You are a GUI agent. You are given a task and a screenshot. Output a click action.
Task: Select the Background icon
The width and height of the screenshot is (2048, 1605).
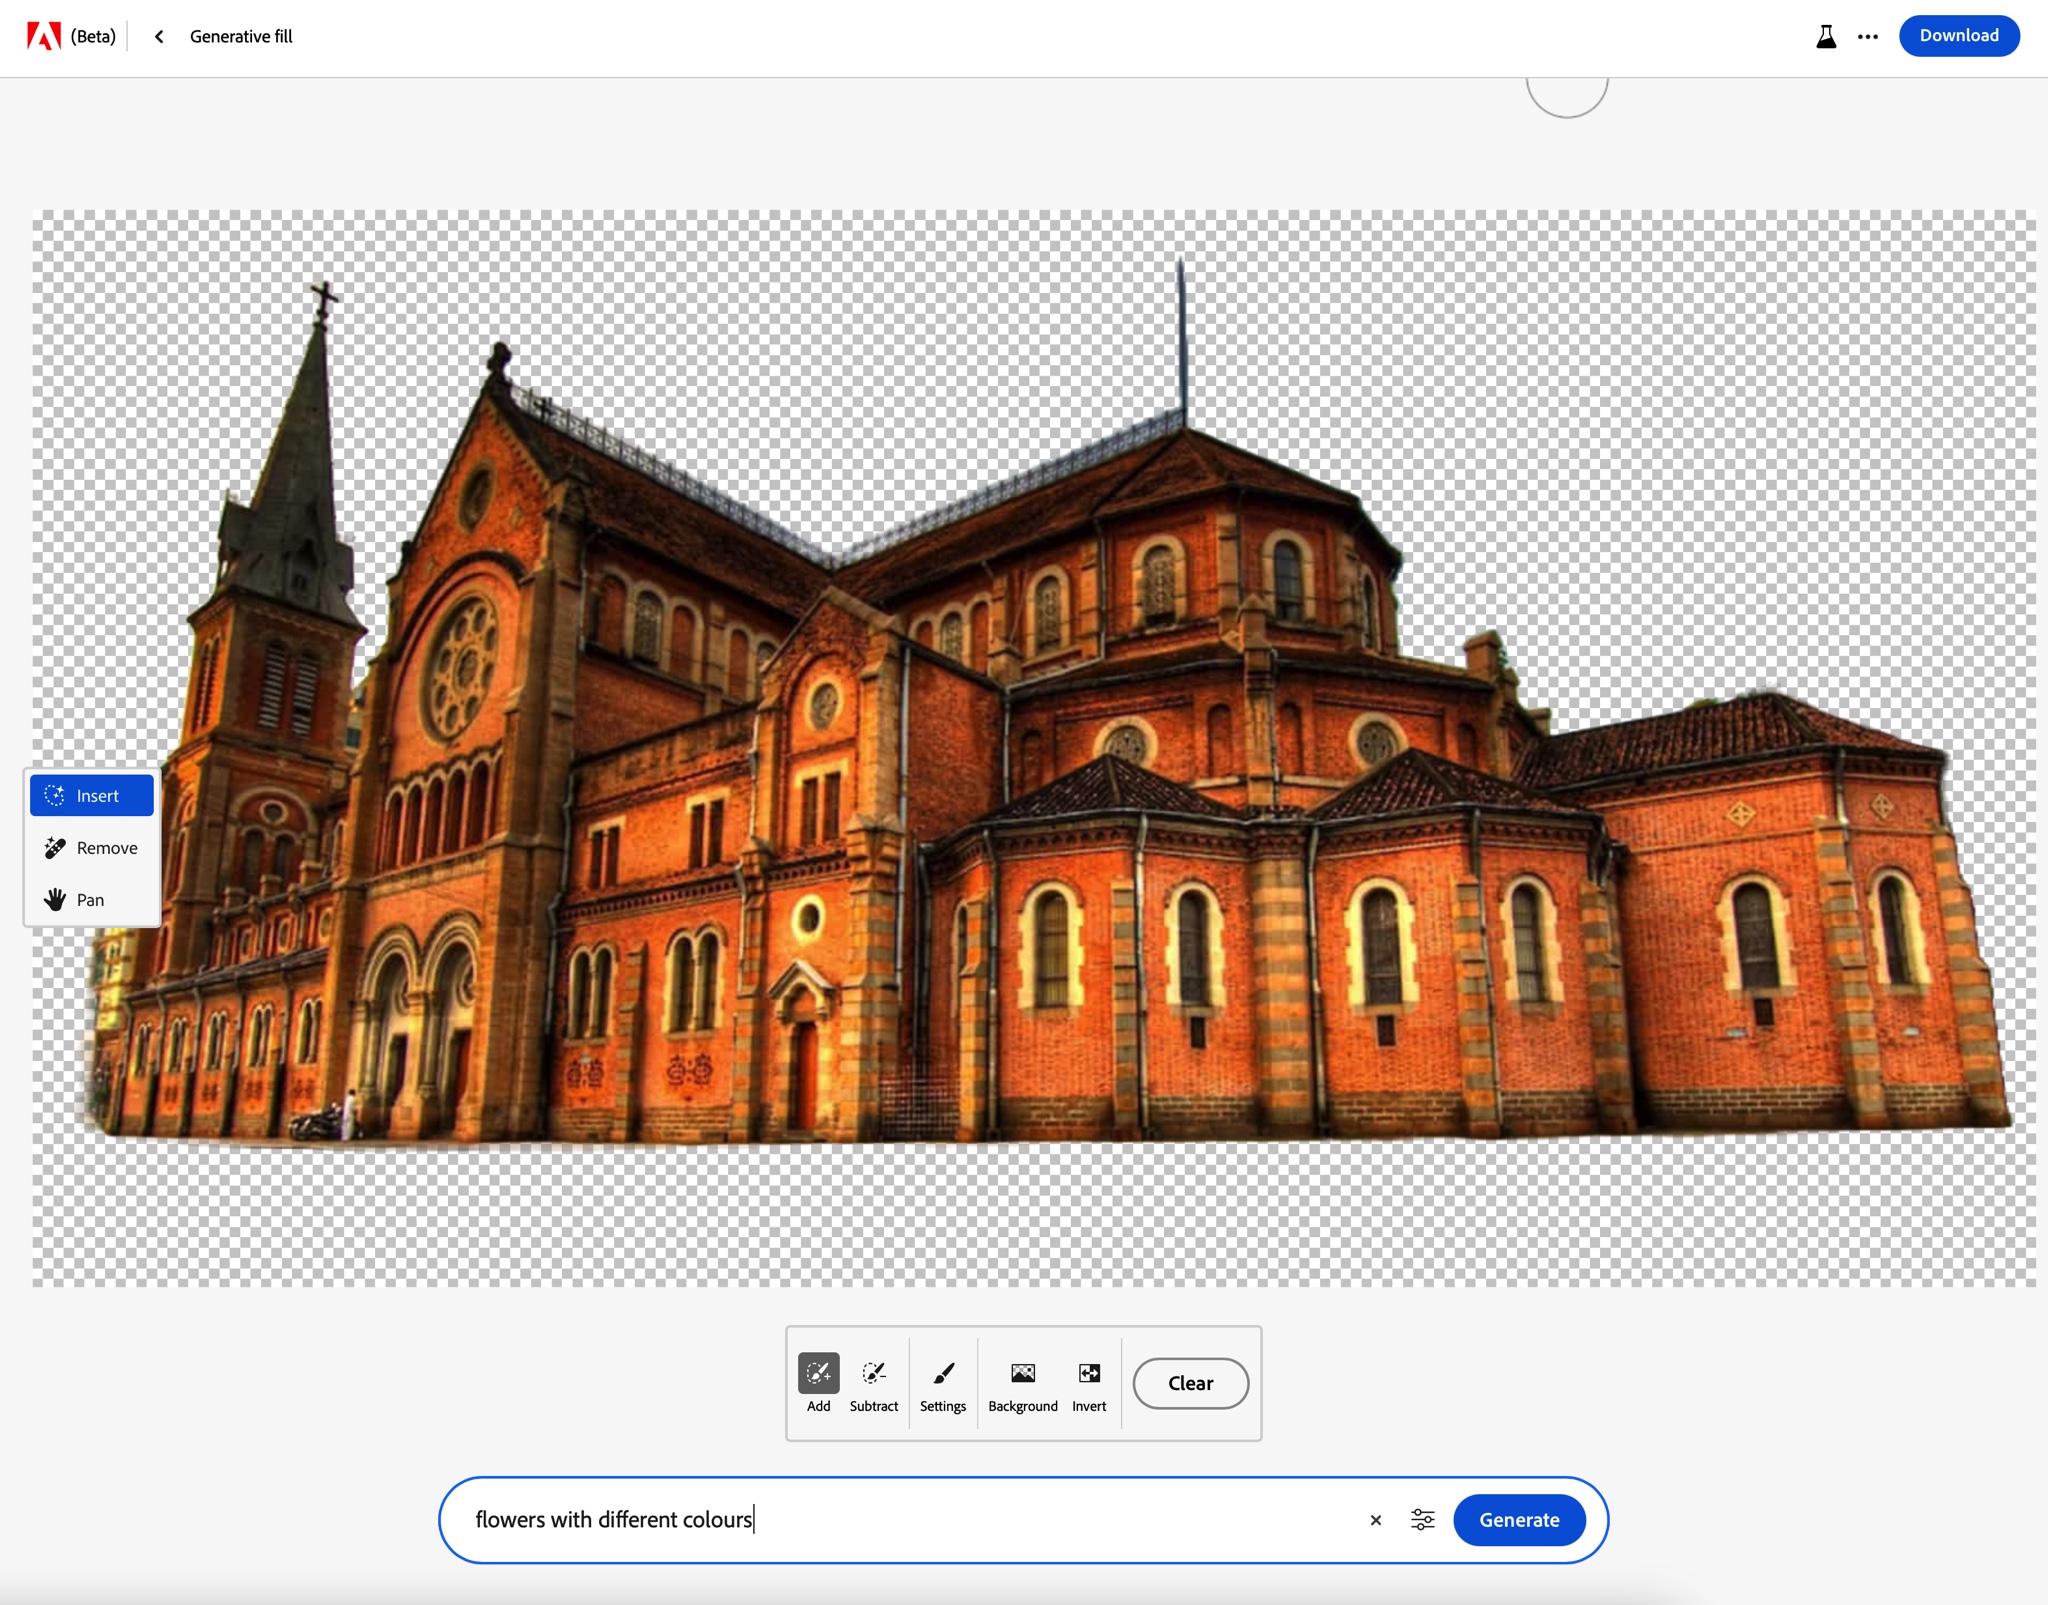click(1022, 1382)
